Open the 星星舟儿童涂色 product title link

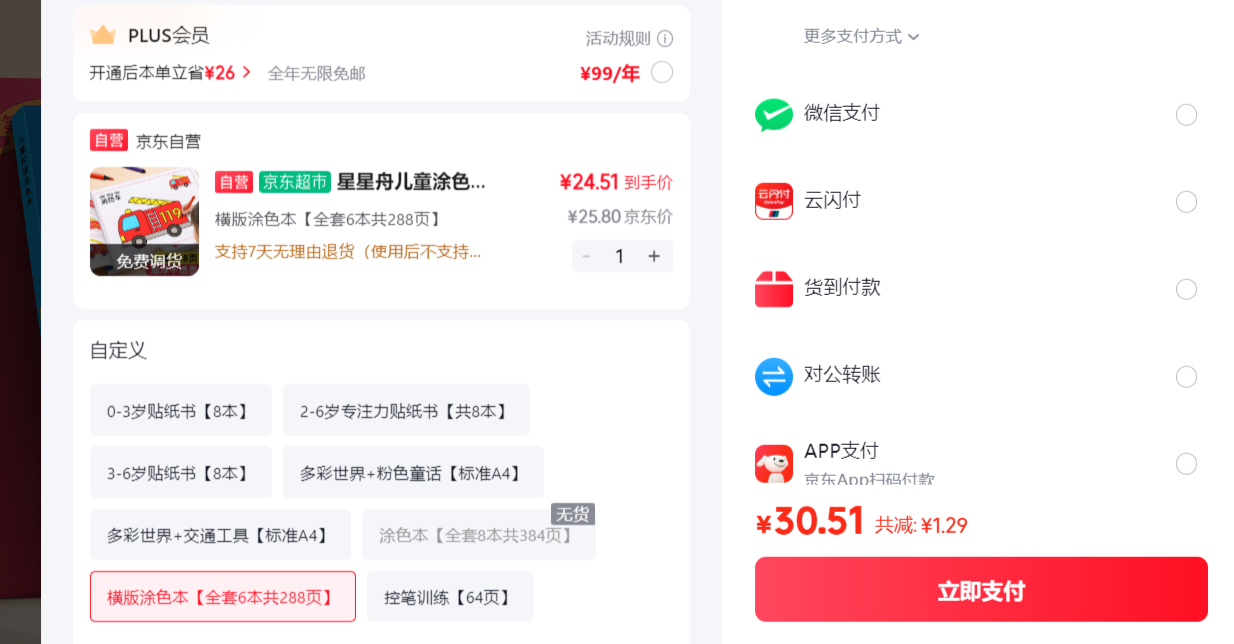point(411,182)
